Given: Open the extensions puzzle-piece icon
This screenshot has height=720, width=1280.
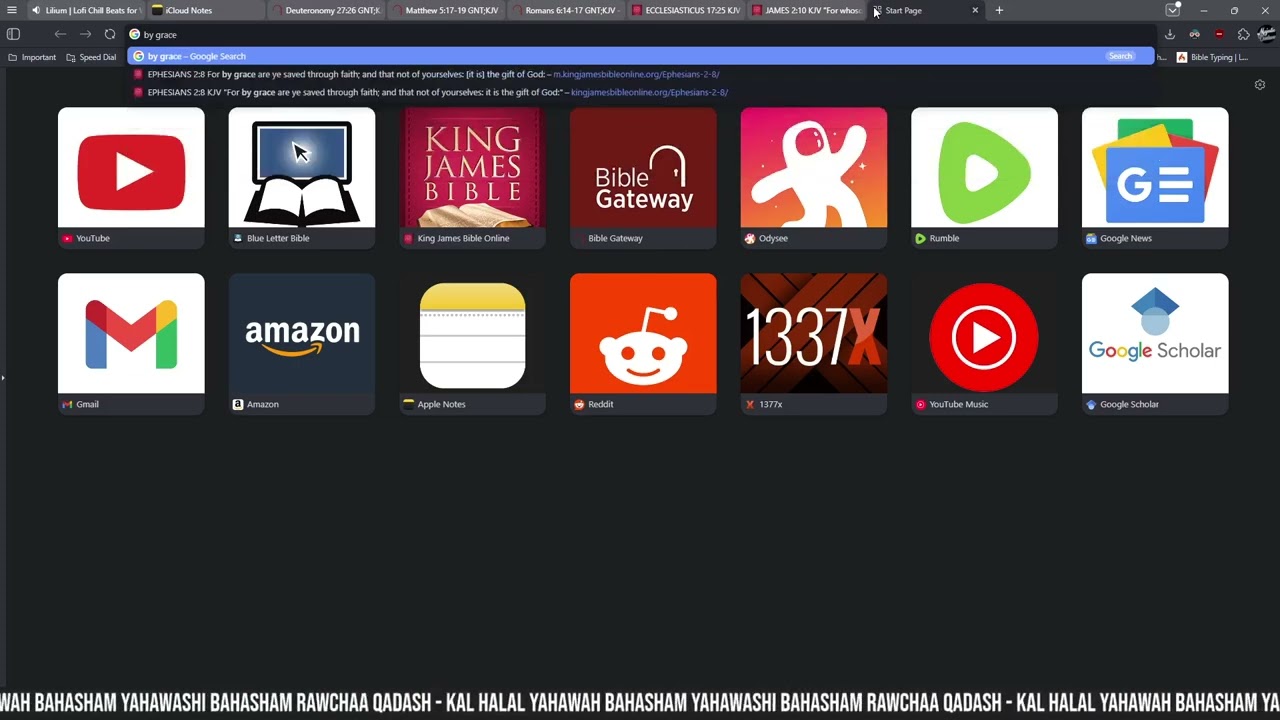Looking at the screenshot, I should click(x=1243, y=34).
